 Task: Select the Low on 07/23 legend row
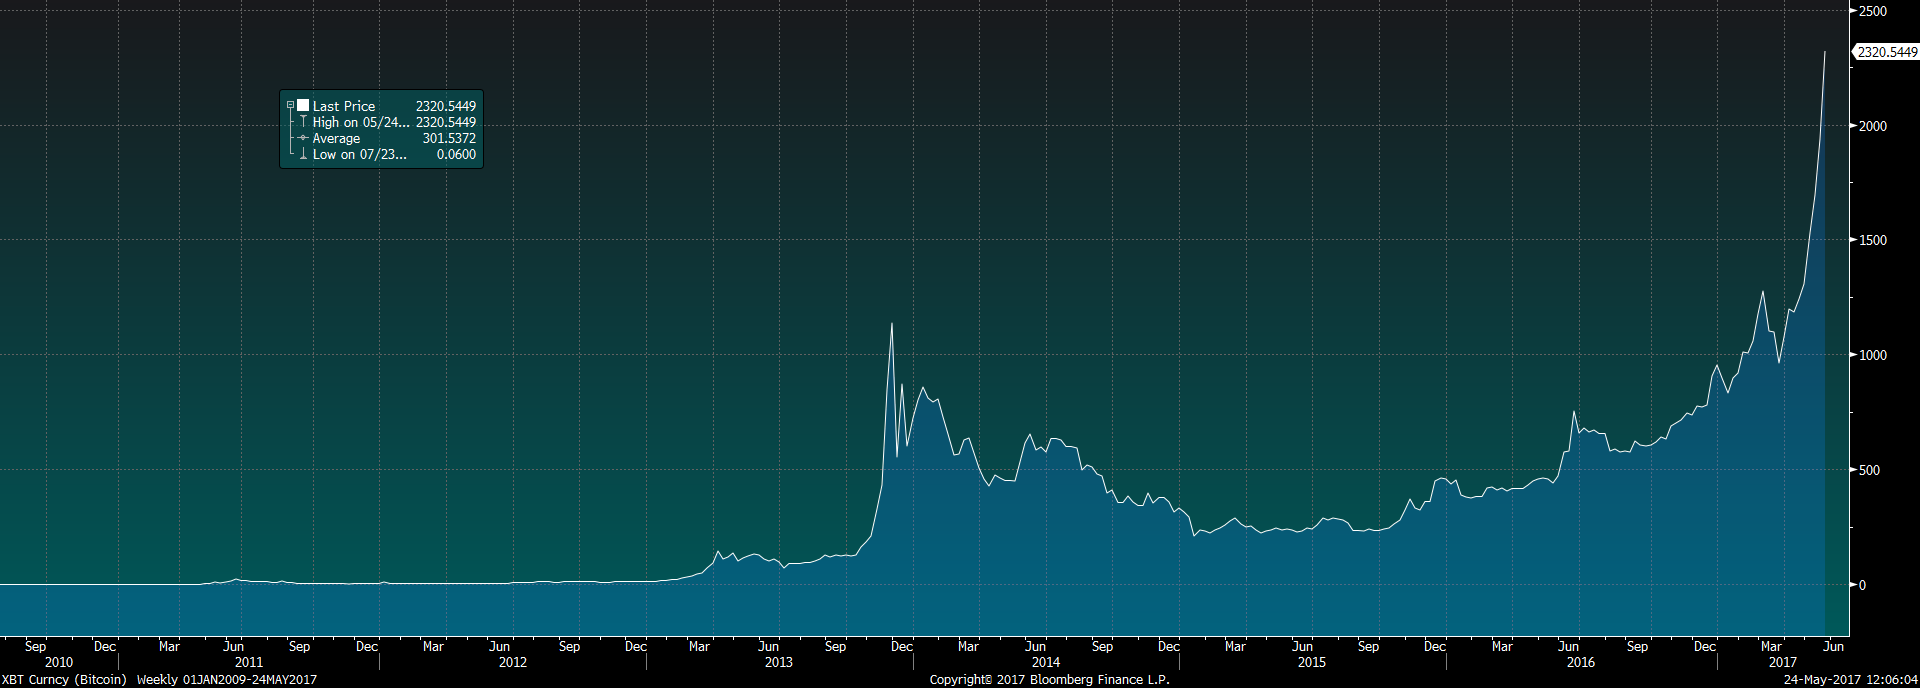359,155
